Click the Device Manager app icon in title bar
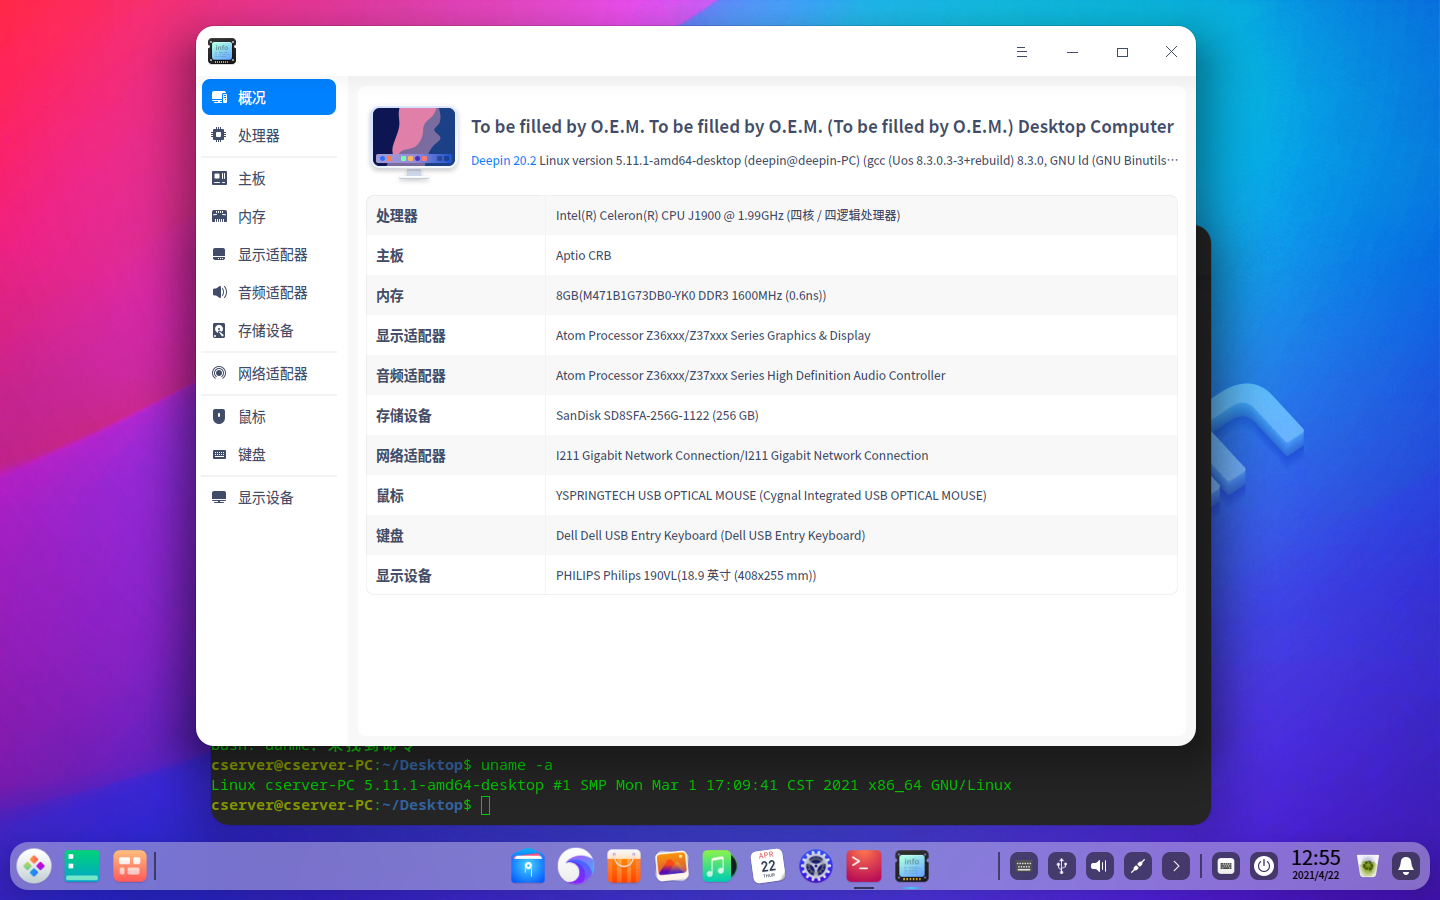This screenshot has width=1440, height=900. (x=222, y=51)
